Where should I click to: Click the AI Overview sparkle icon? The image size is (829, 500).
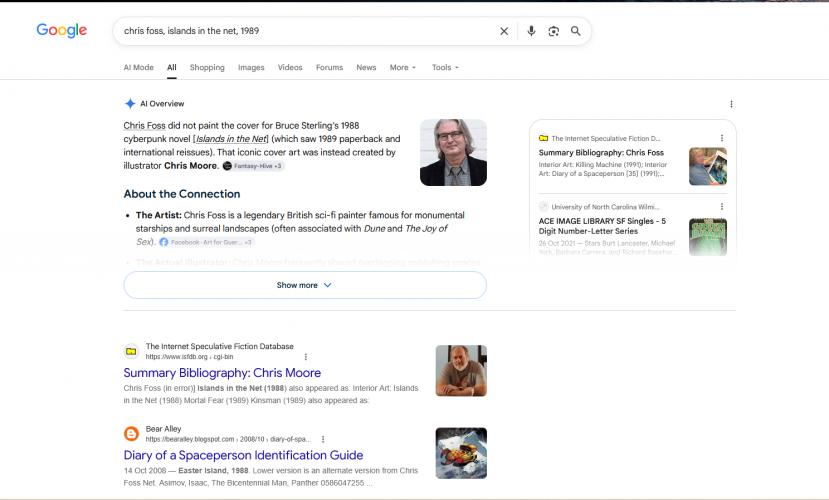click(130, 104)
